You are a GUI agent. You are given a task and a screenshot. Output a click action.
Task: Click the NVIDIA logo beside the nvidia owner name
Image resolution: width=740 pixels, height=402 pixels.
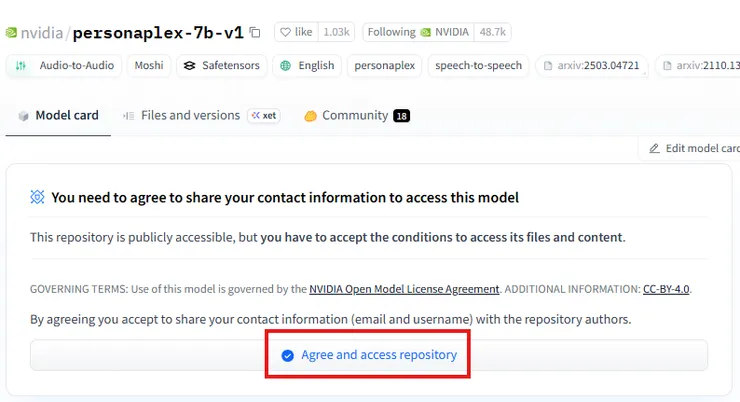click(11, 33)
